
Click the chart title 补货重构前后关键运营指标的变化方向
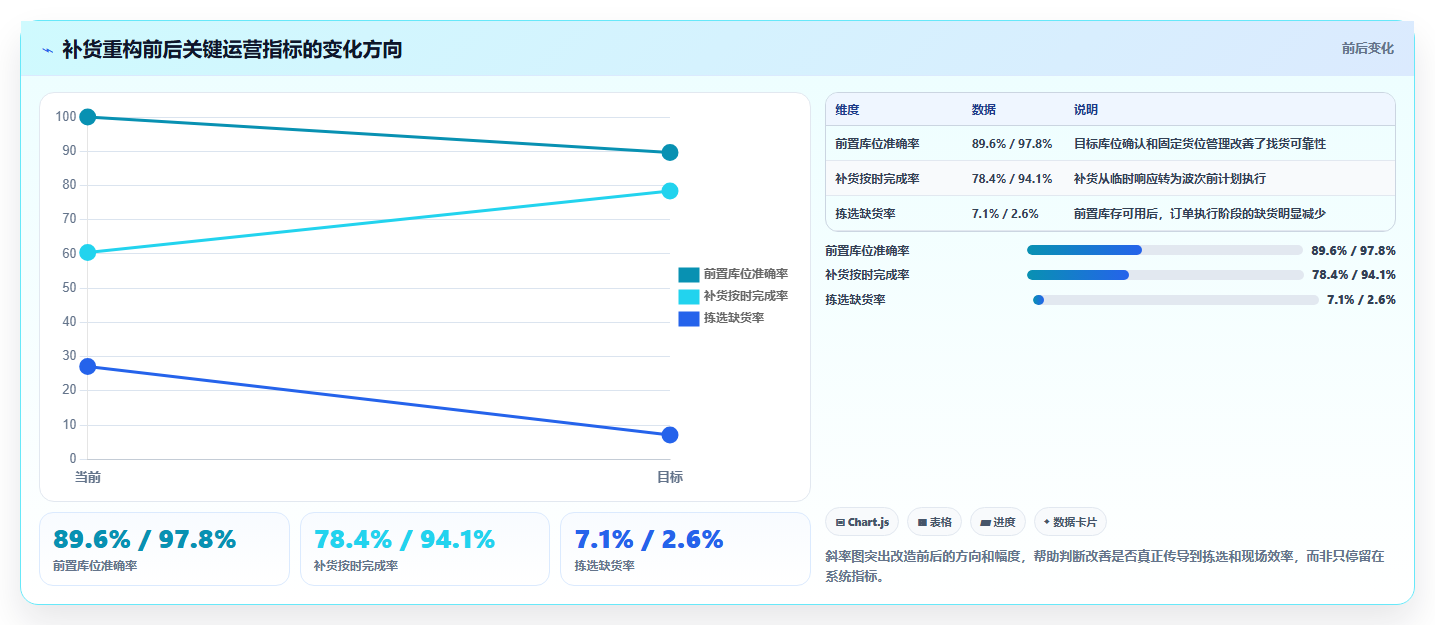point(232,50)
